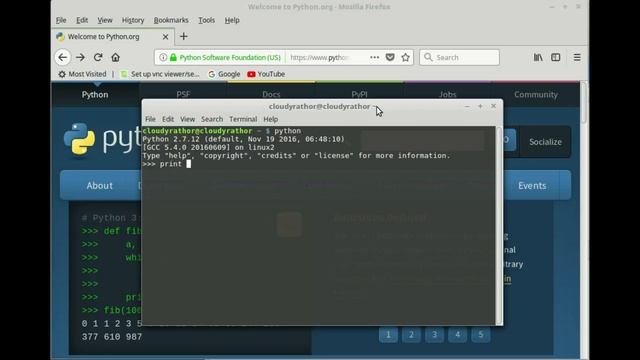
Task: Open terminal Help menu
Action: tap(271, 119)
